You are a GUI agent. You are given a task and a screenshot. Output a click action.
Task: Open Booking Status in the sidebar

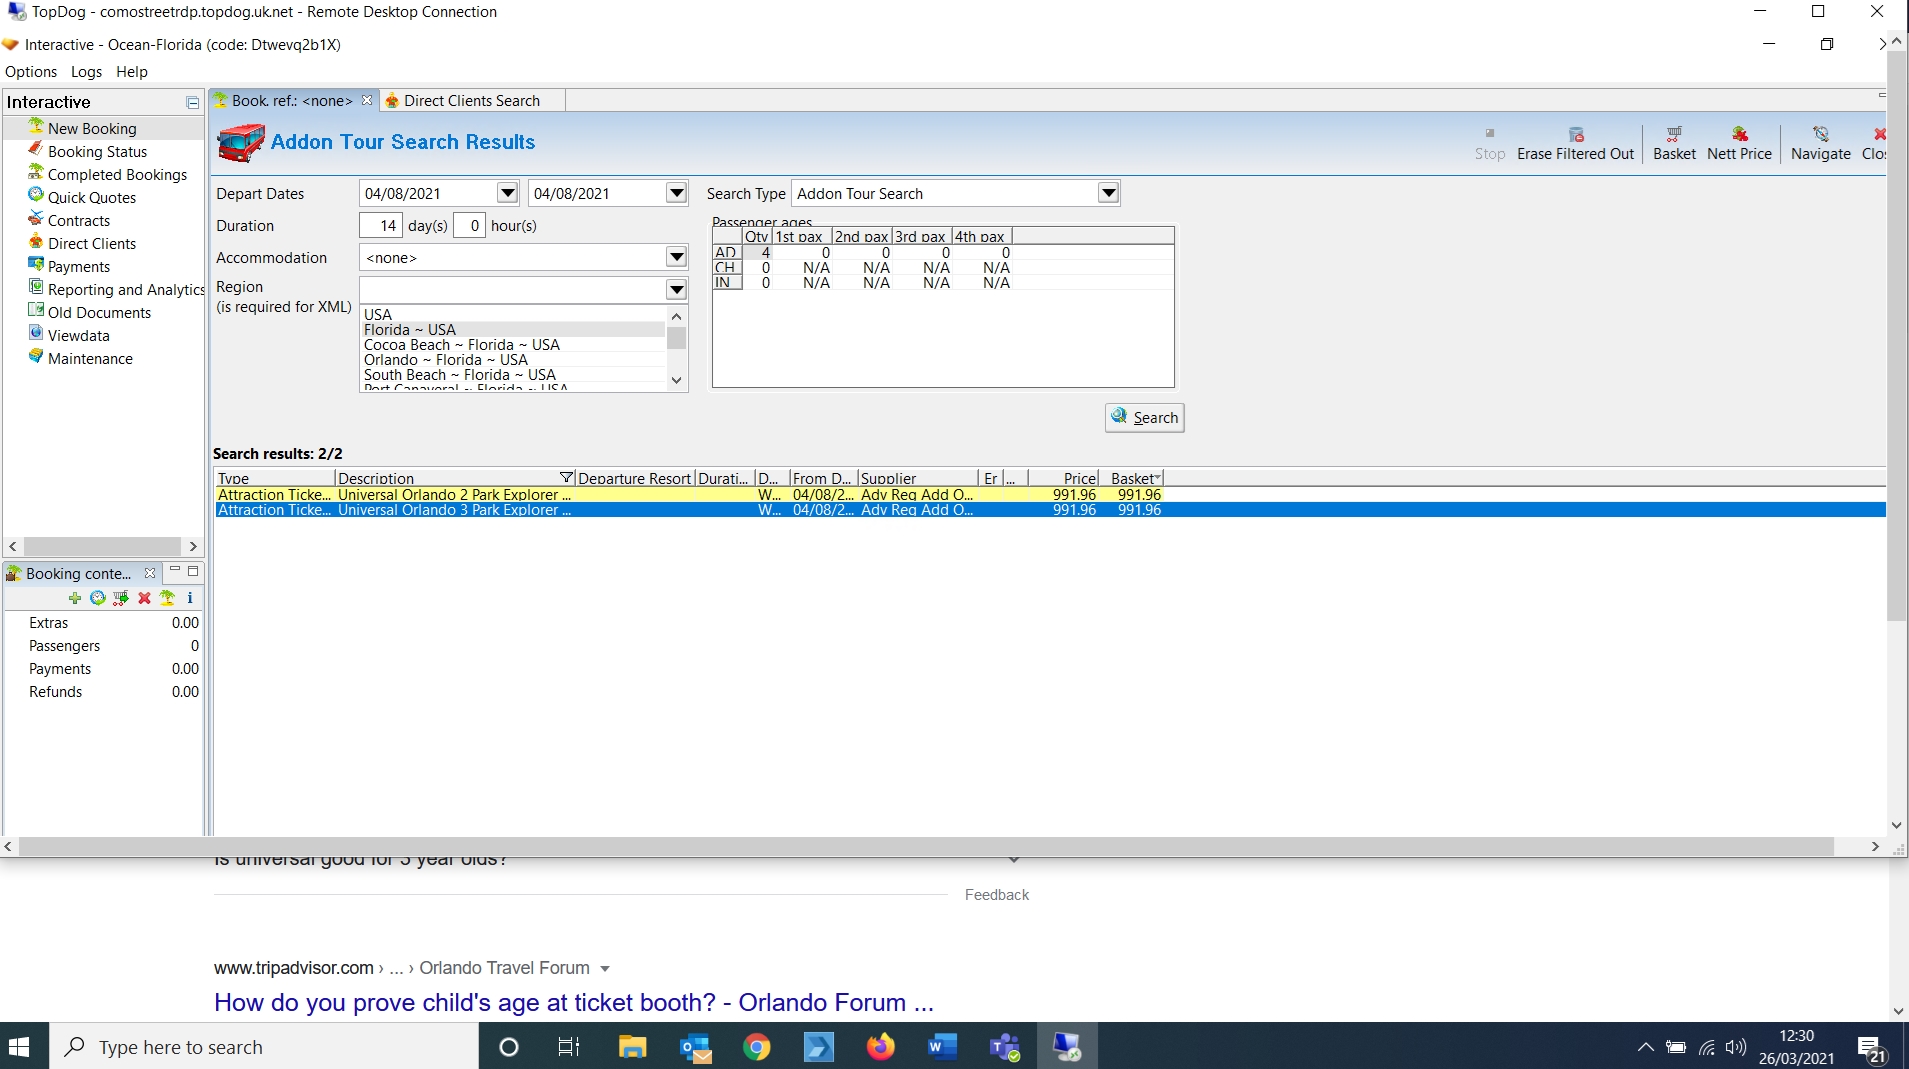(x=97, y=151)
